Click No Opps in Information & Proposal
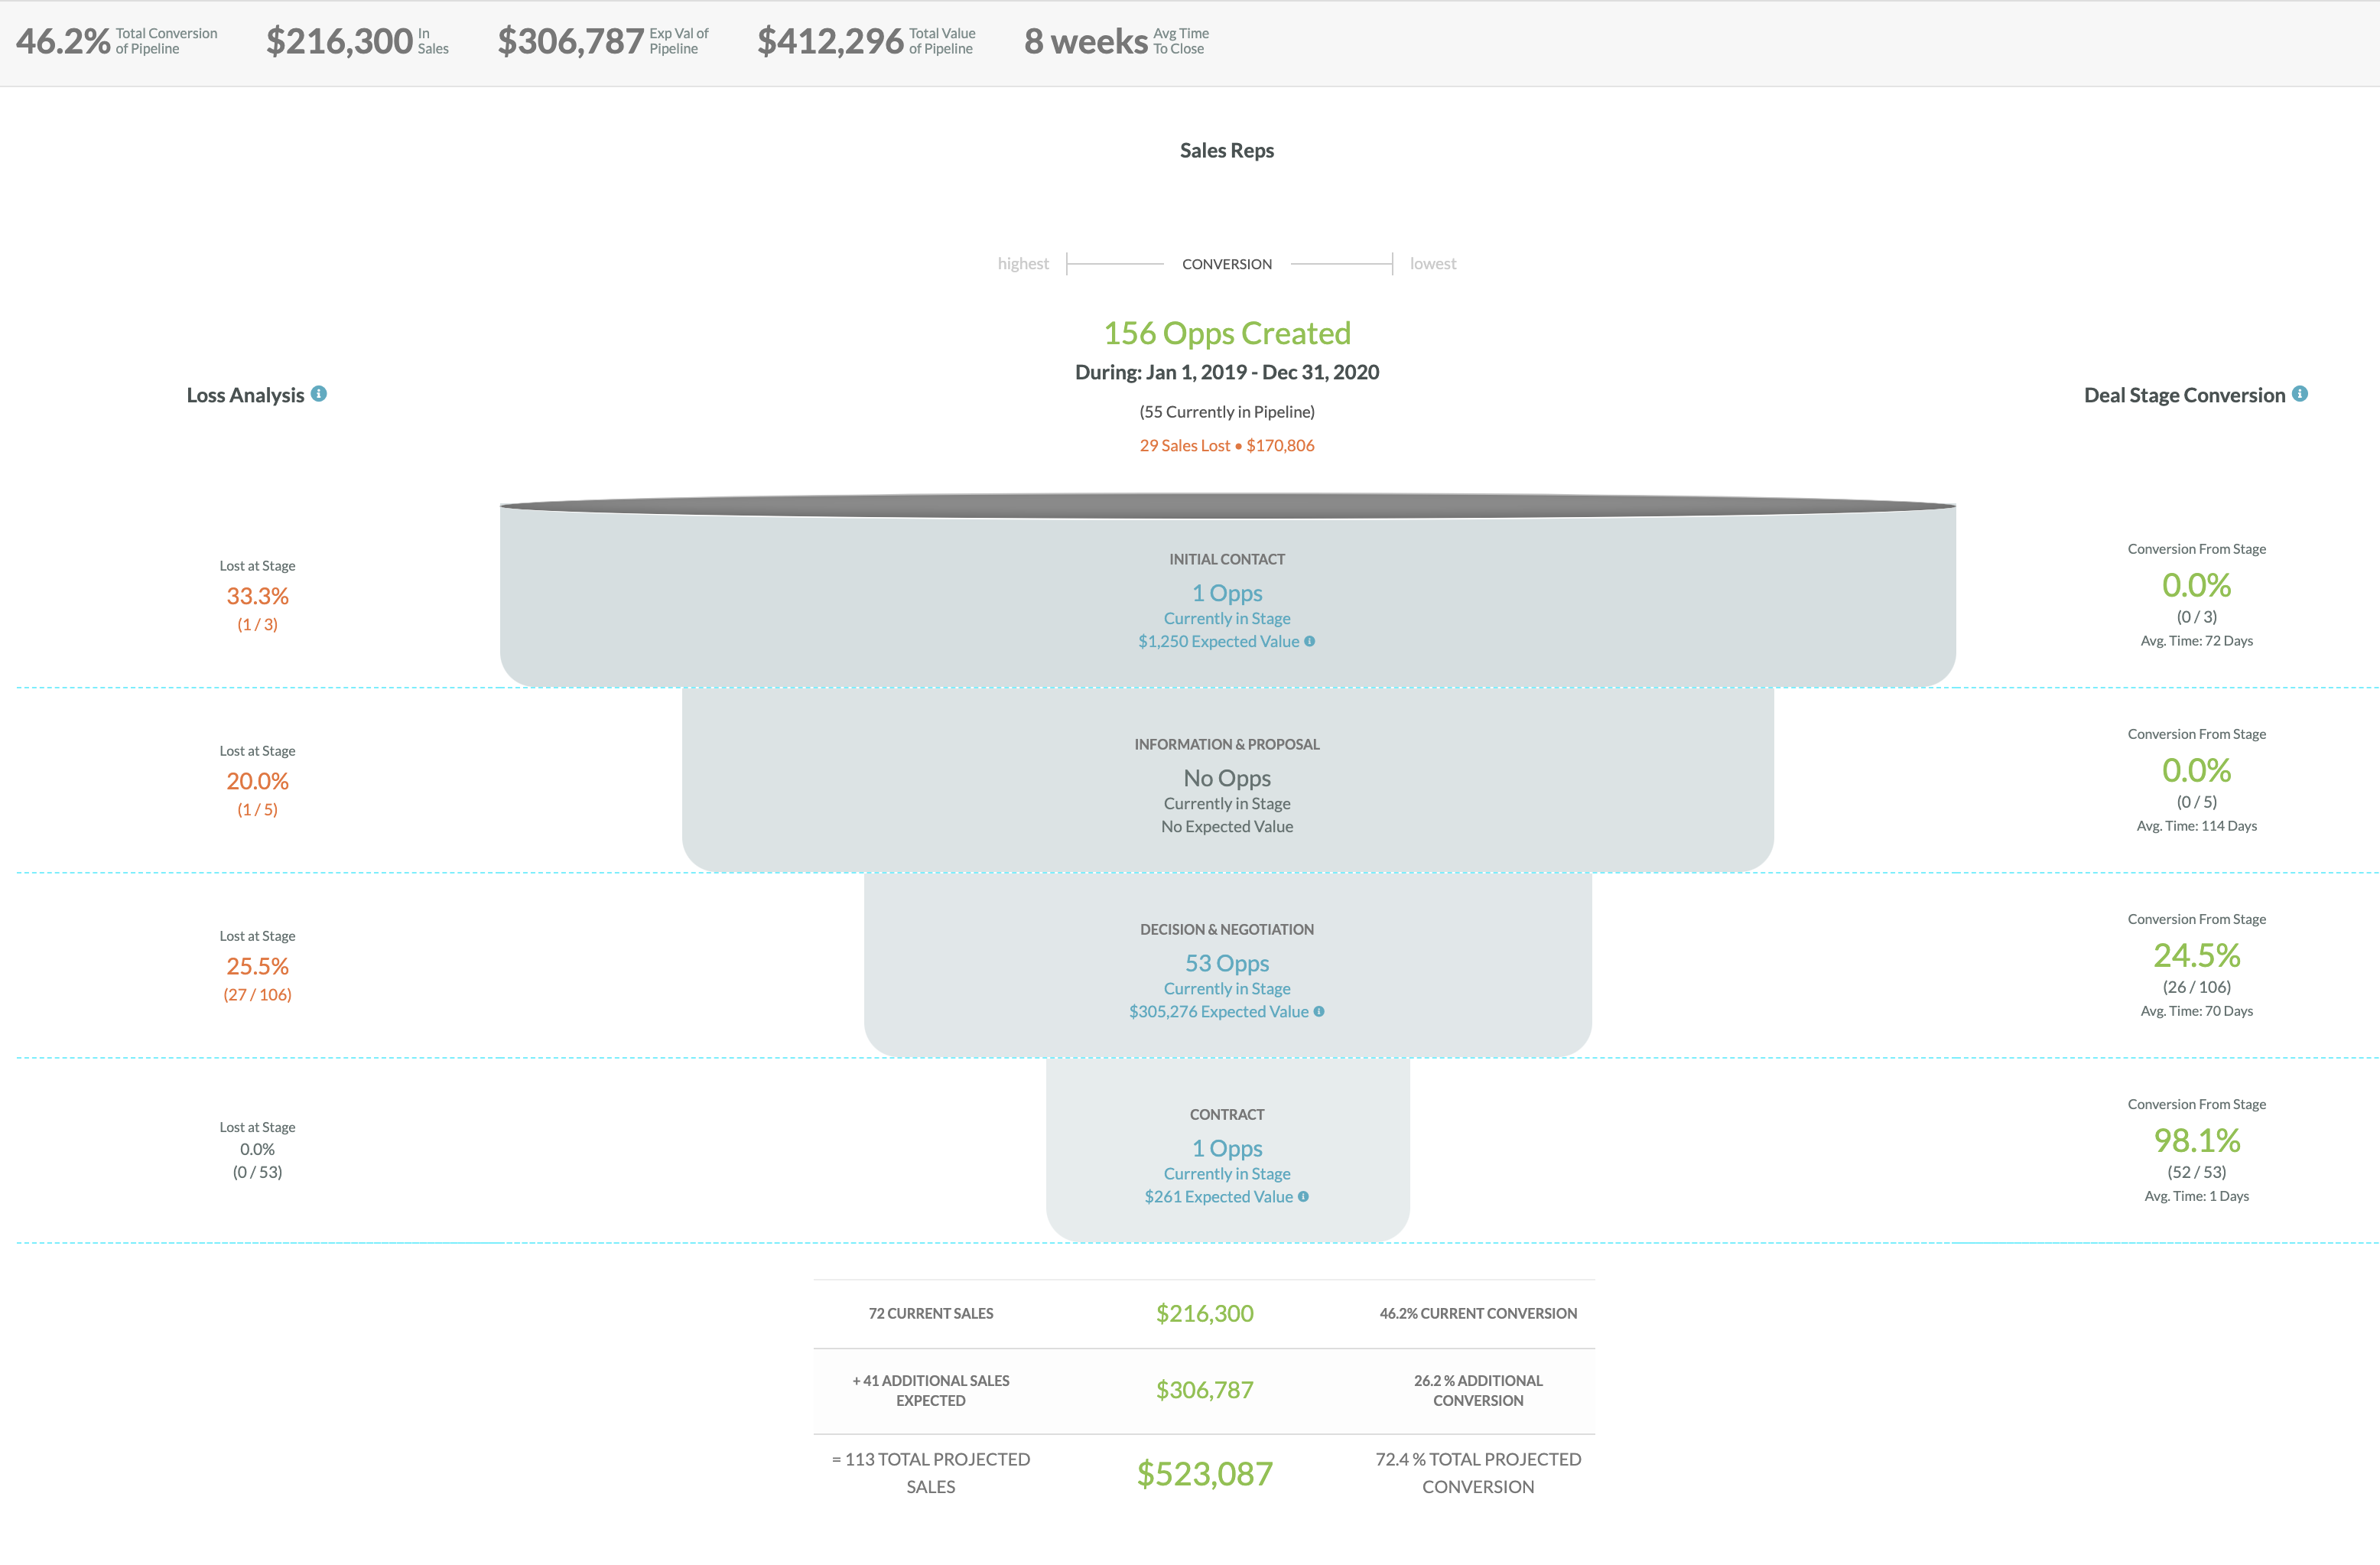This screenshot has height=1565, width=2380. (x=1227, y=778)
